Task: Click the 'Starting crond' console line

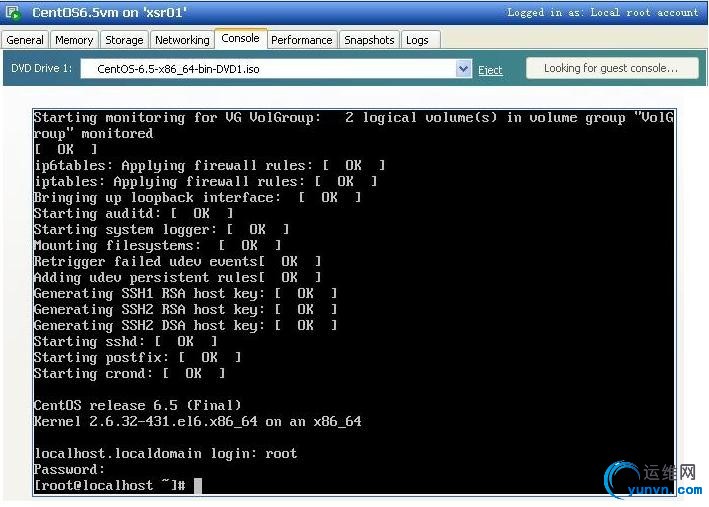Action: [129, 373]
